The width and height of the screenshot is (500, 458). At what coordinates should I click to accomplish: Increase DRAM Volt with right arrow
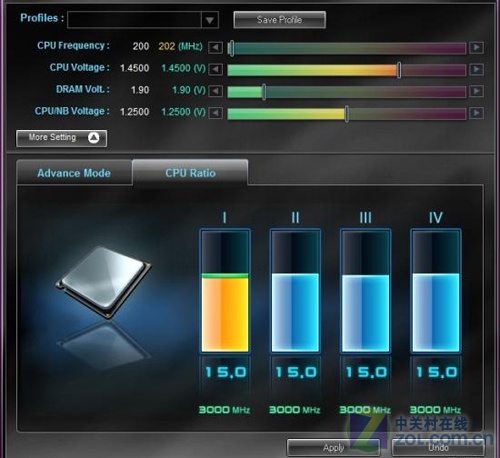pyautogui.click(x=476, y=91)
